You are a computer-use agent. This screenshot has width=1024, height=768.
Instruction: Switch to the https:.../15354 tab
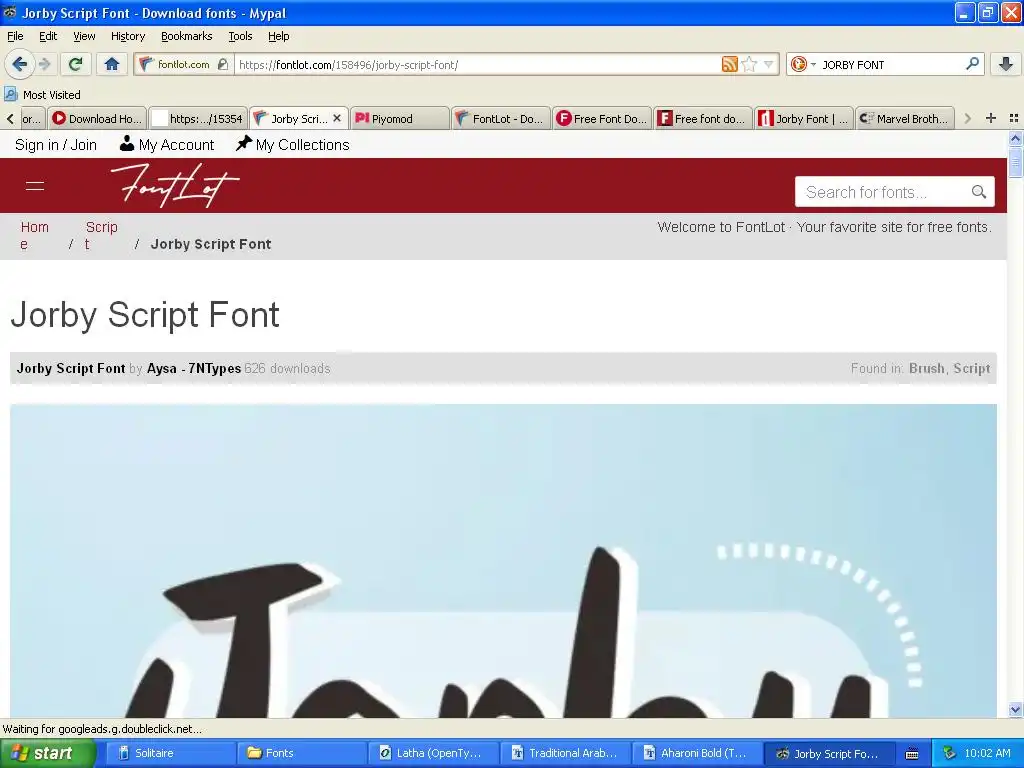tap(199, 119)
